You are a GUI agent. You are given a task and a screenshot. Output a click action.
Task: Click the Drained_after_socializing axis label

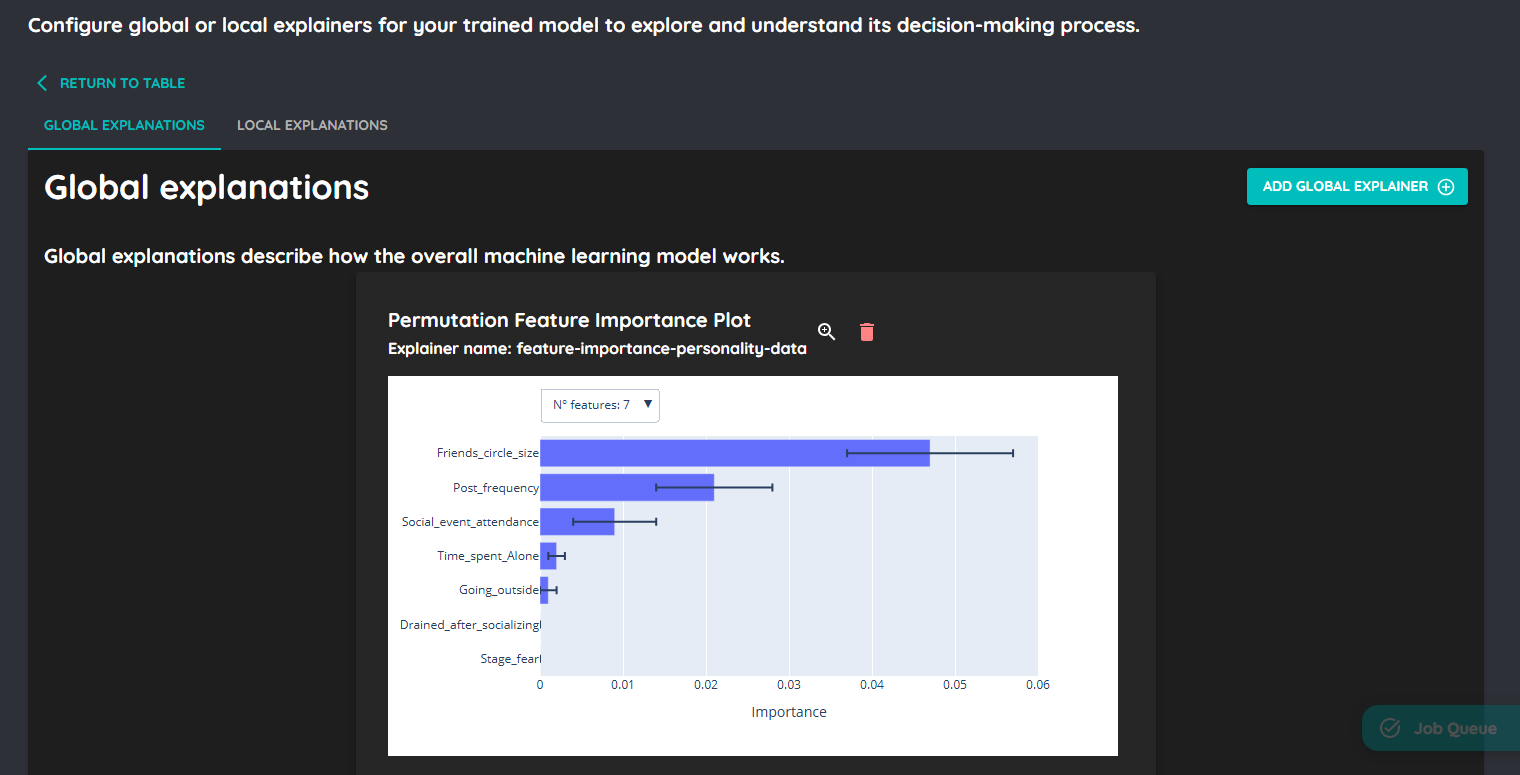point(469,625)
